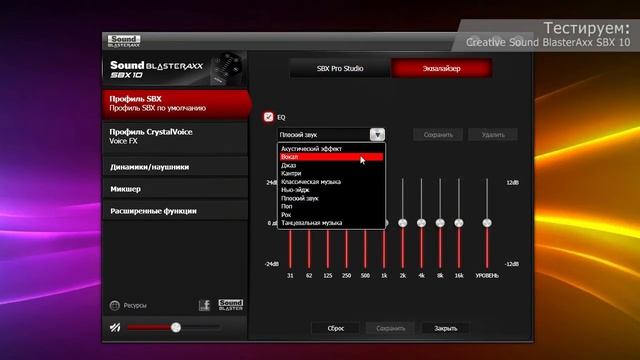Viewport: 640px width, 360px height.
Task: Click the 125 Hz band slider track
Action: click(328, 248)
